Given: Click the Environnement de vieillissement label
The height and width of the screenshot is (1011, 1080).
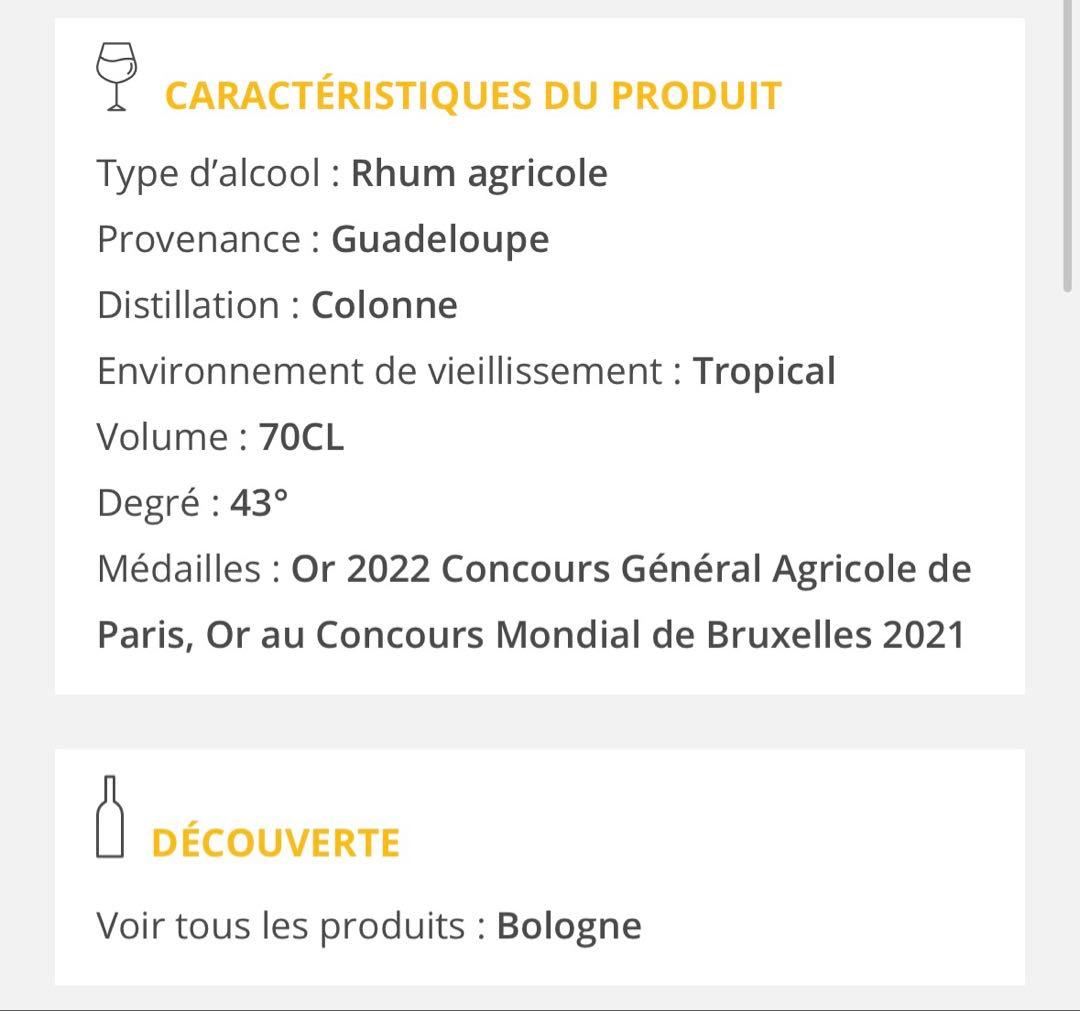Looking at the screenshot, I should [380, 371].
